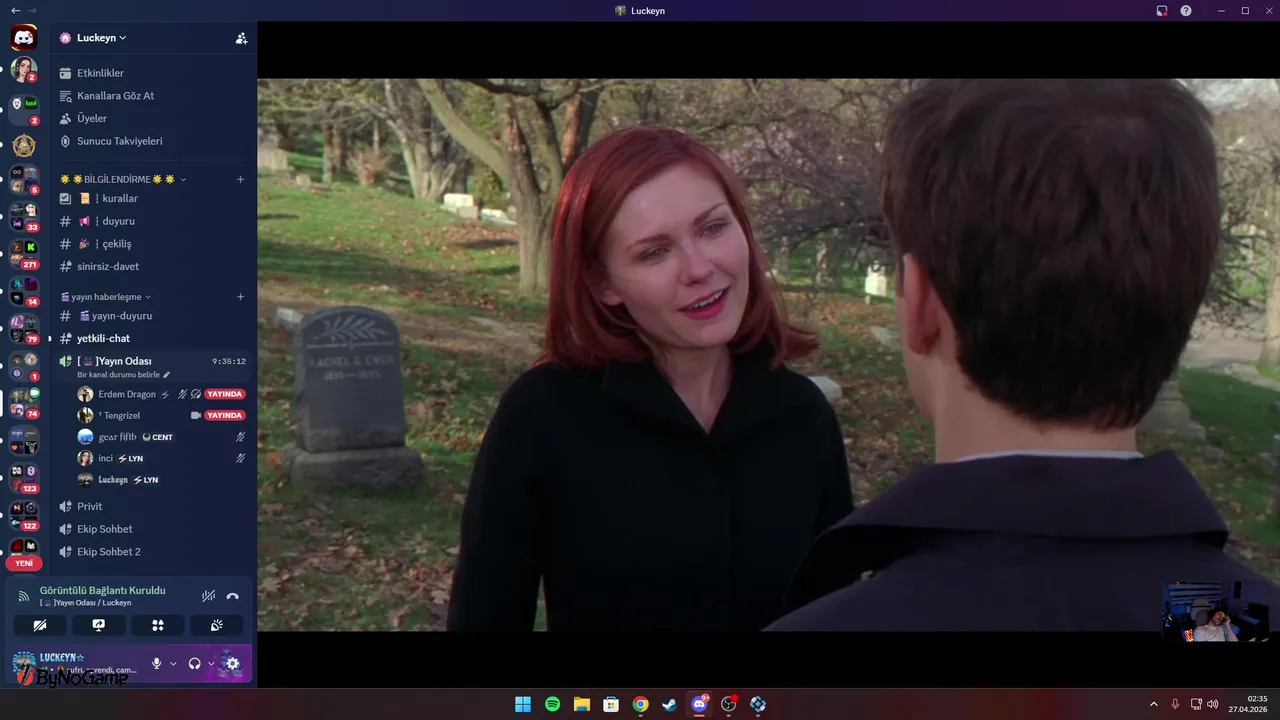Open the activities launcher icon in voice panel

coord(157,625)
